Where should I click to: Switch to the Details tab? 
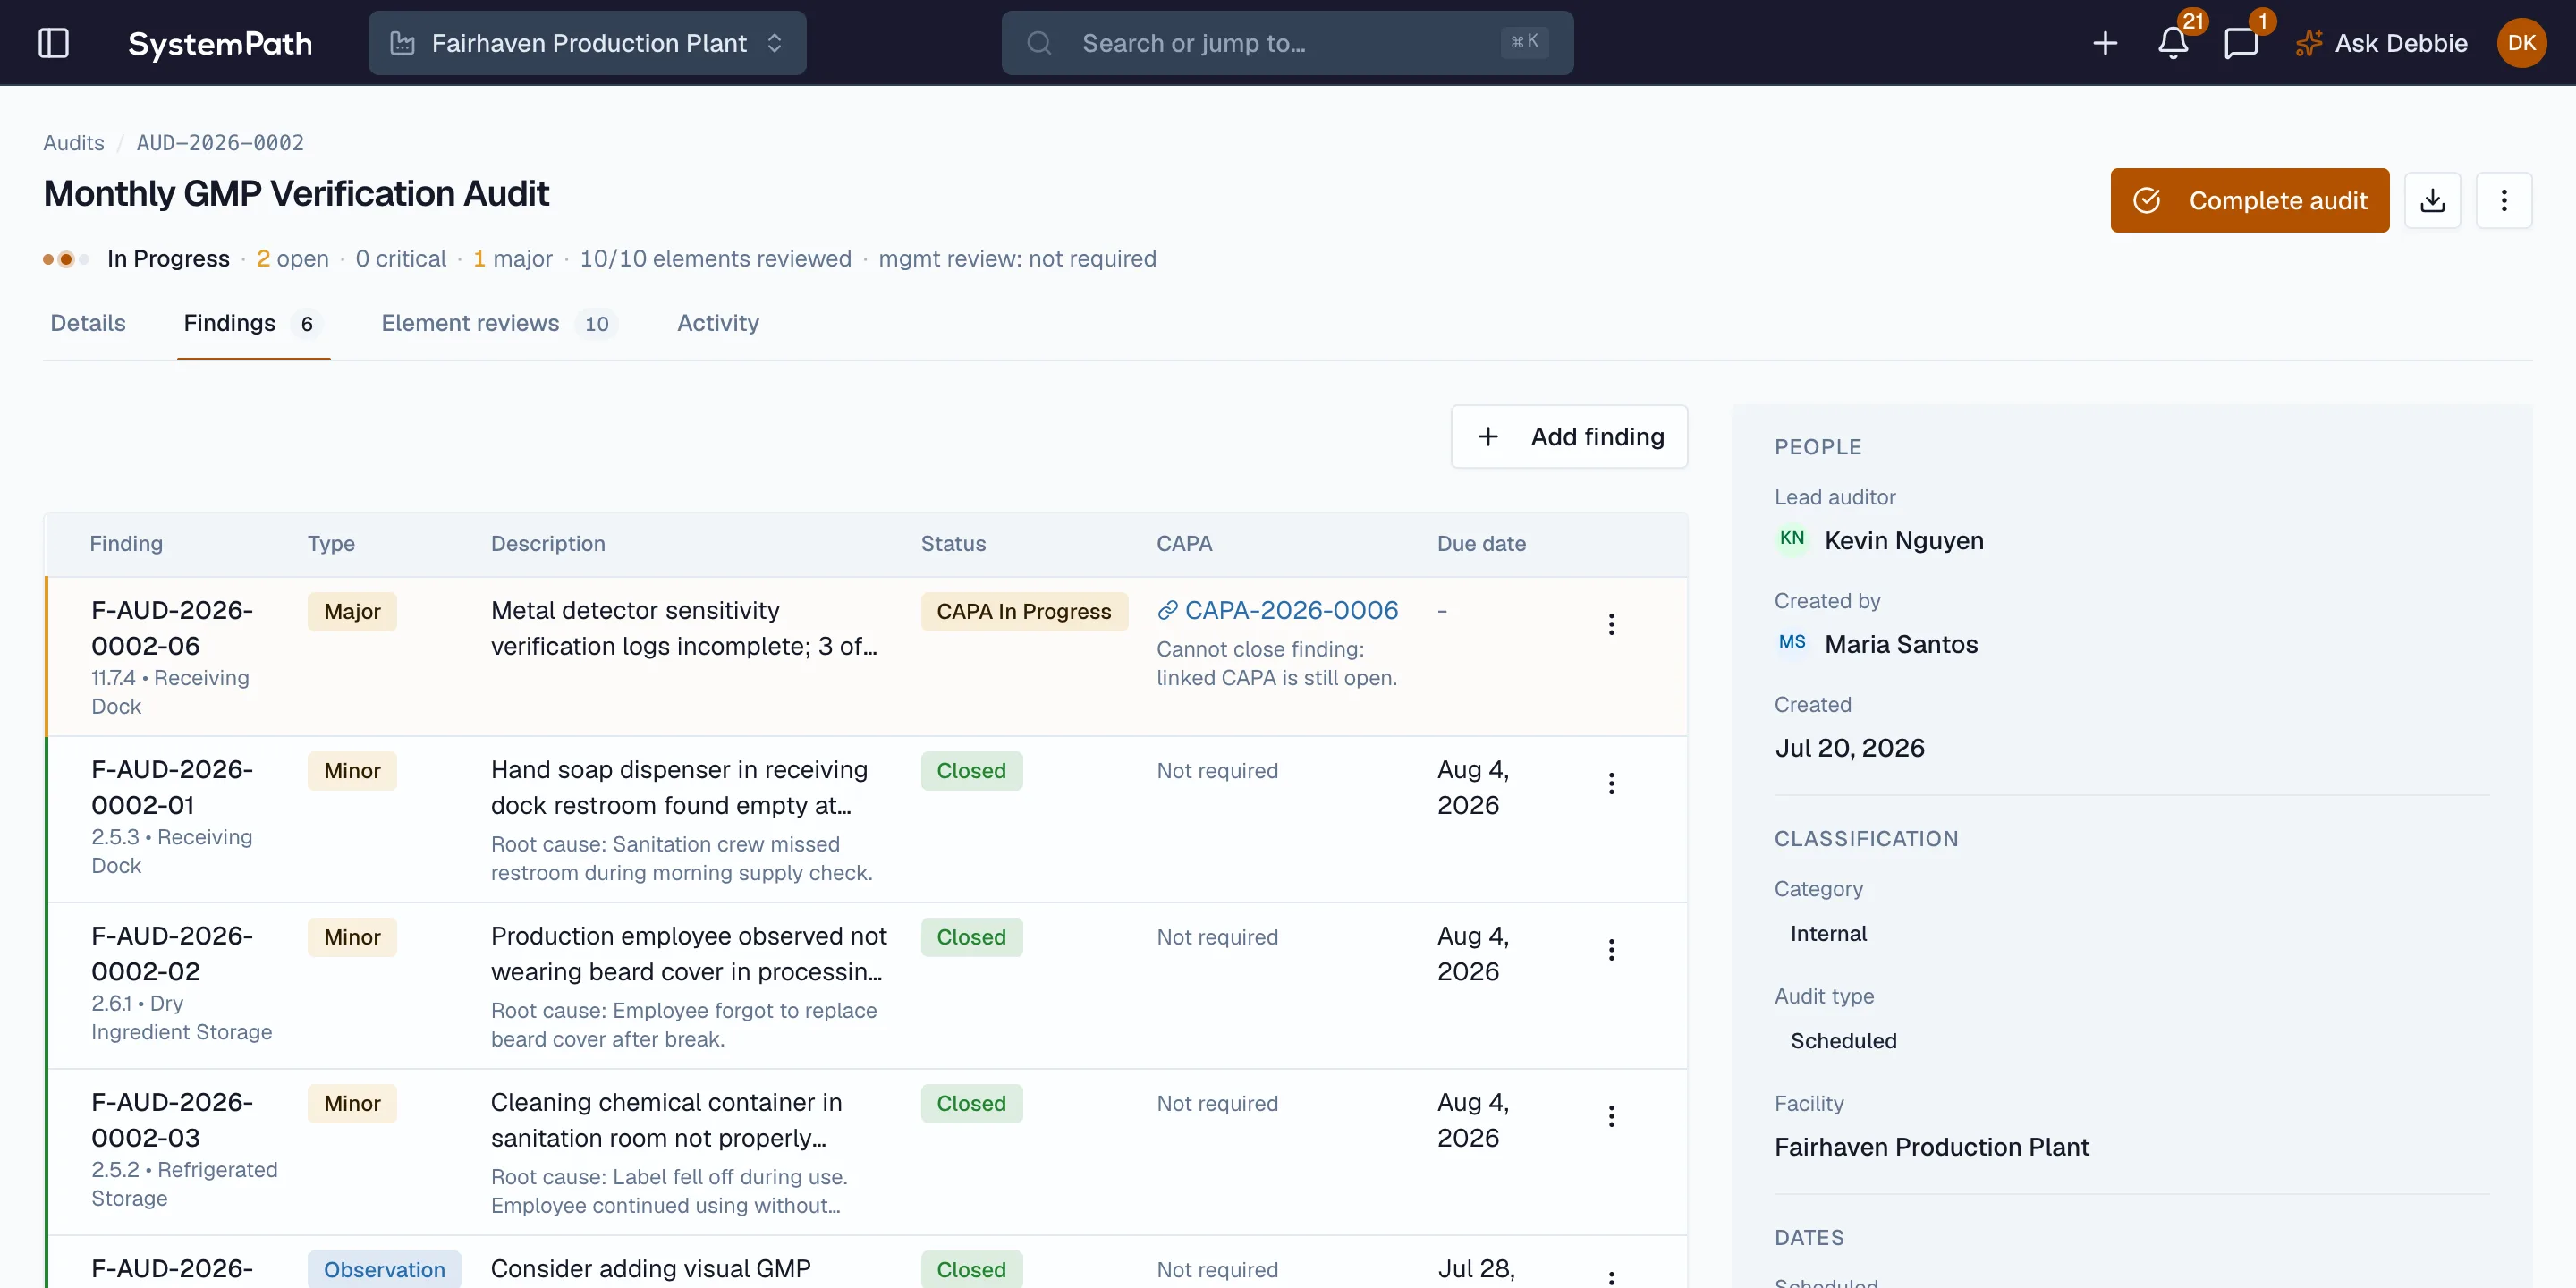tap(88, 323)
